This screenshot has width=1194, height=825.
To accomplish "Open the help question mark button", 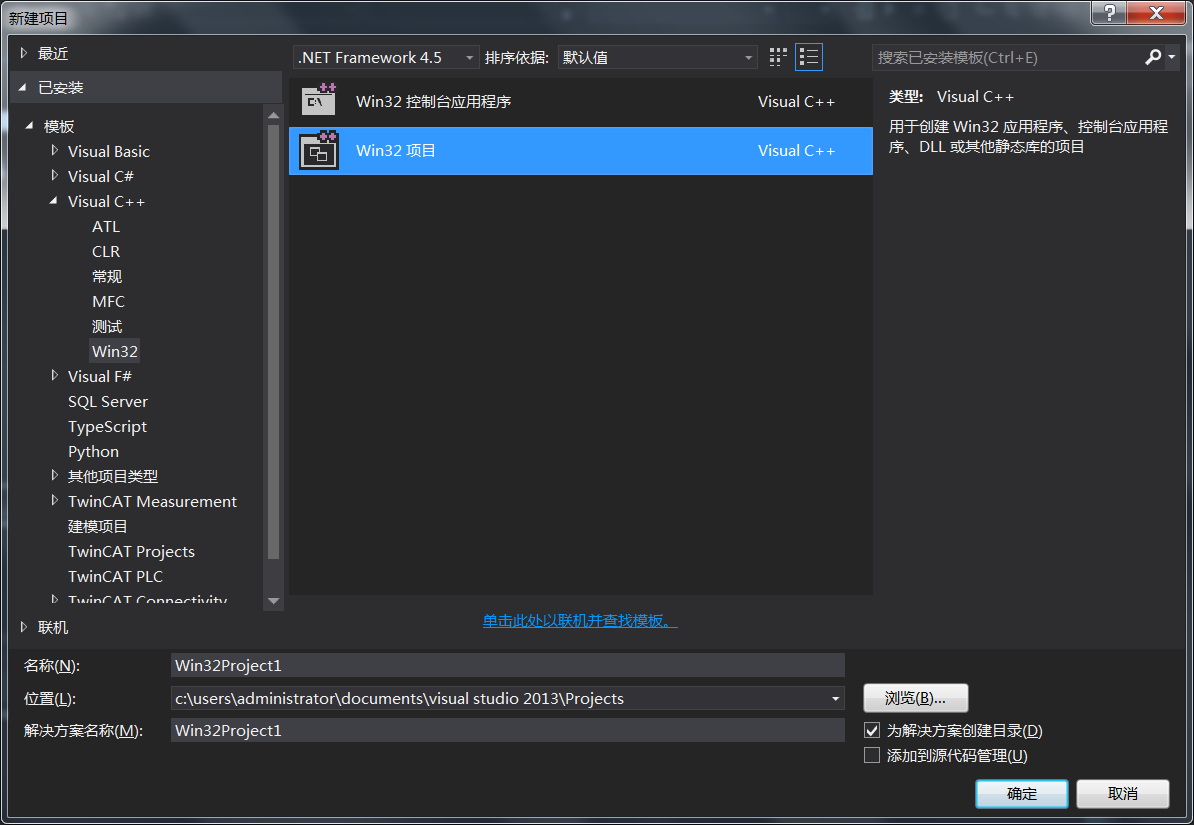I will click(1109, 12).
